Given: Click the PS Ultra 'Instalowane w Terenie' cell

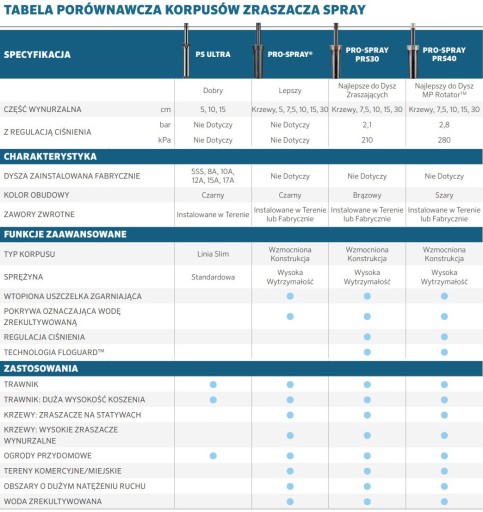Looking at the screenshot, I should point(213,215).
